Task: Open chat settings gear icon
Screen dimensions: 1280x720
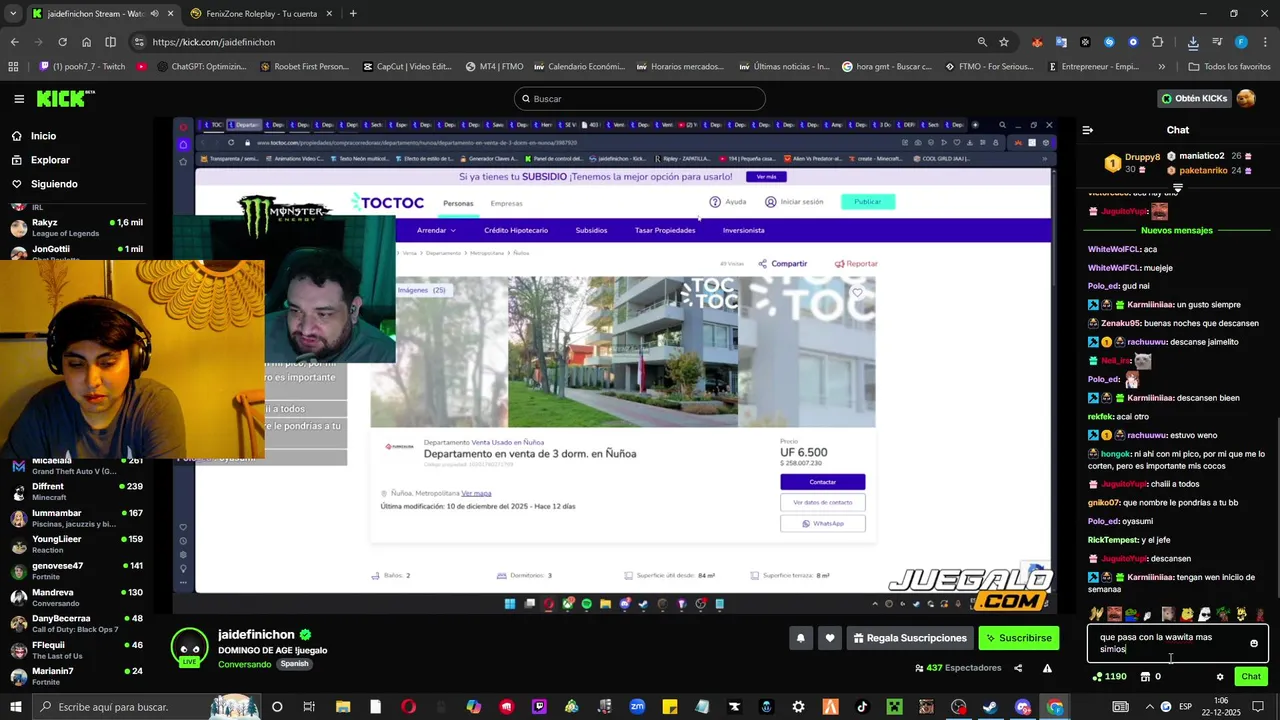Action: coord(1220,677)
